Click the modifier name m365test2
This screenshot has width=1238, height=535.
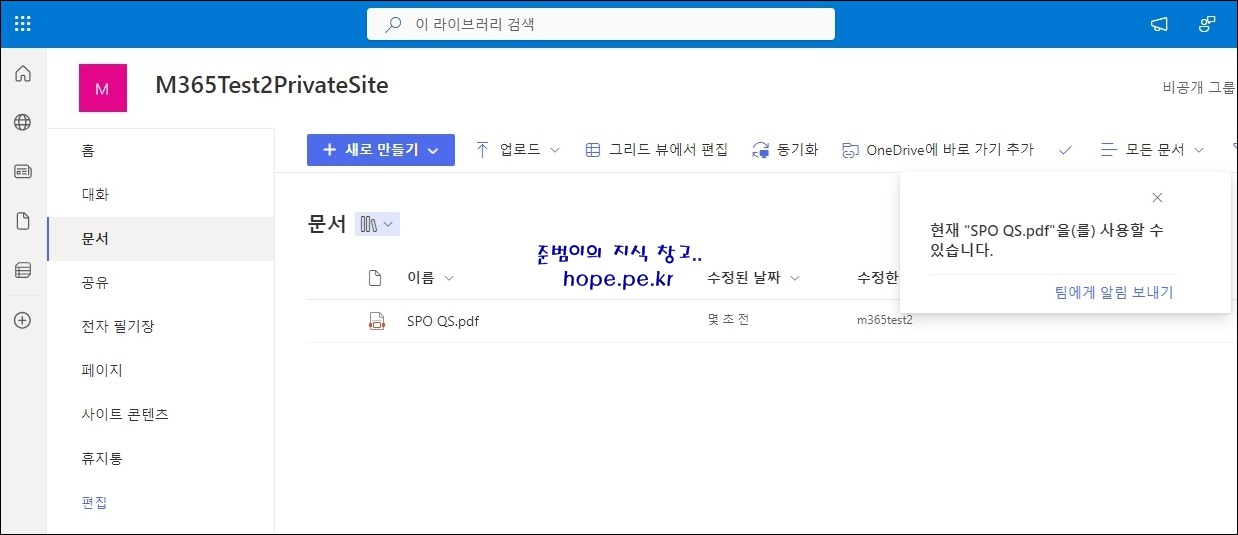pyautogui.click(x=885, y=320)
